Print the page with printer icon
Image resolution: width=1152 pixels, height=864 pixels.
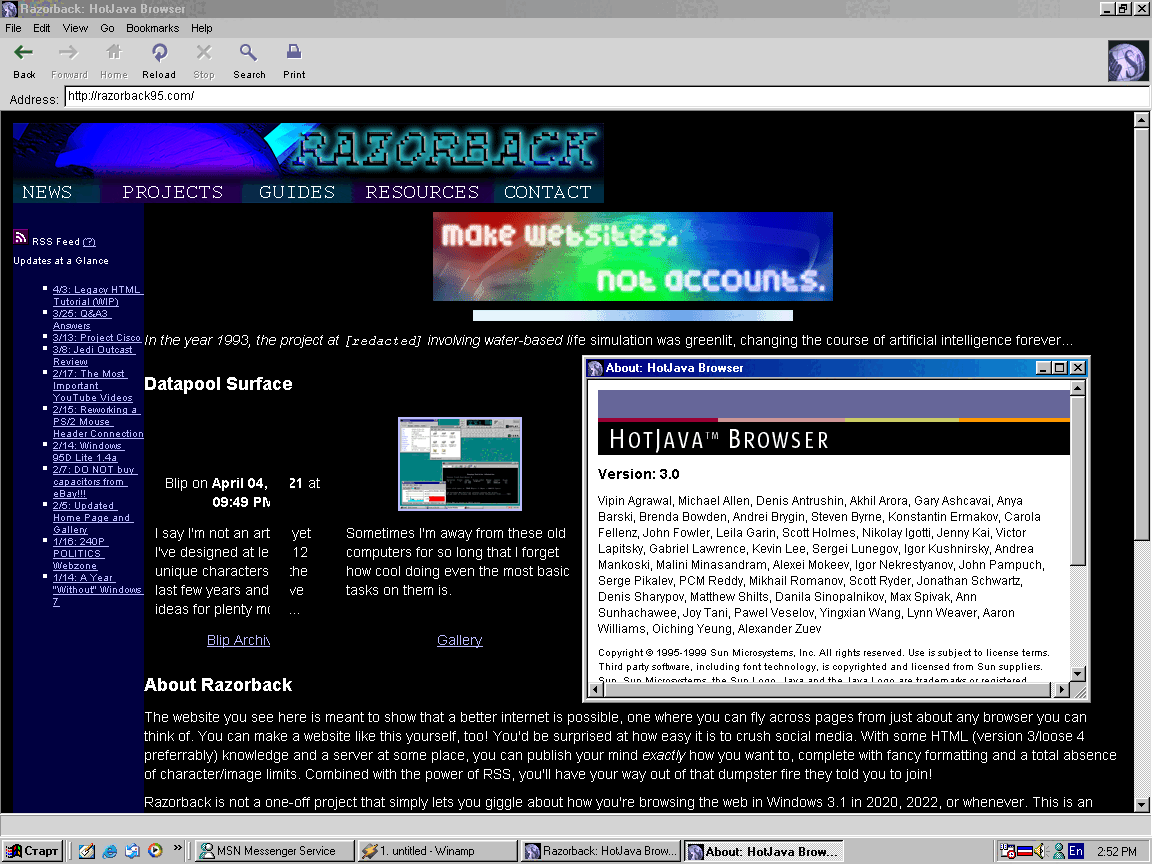tap(294, 53)
